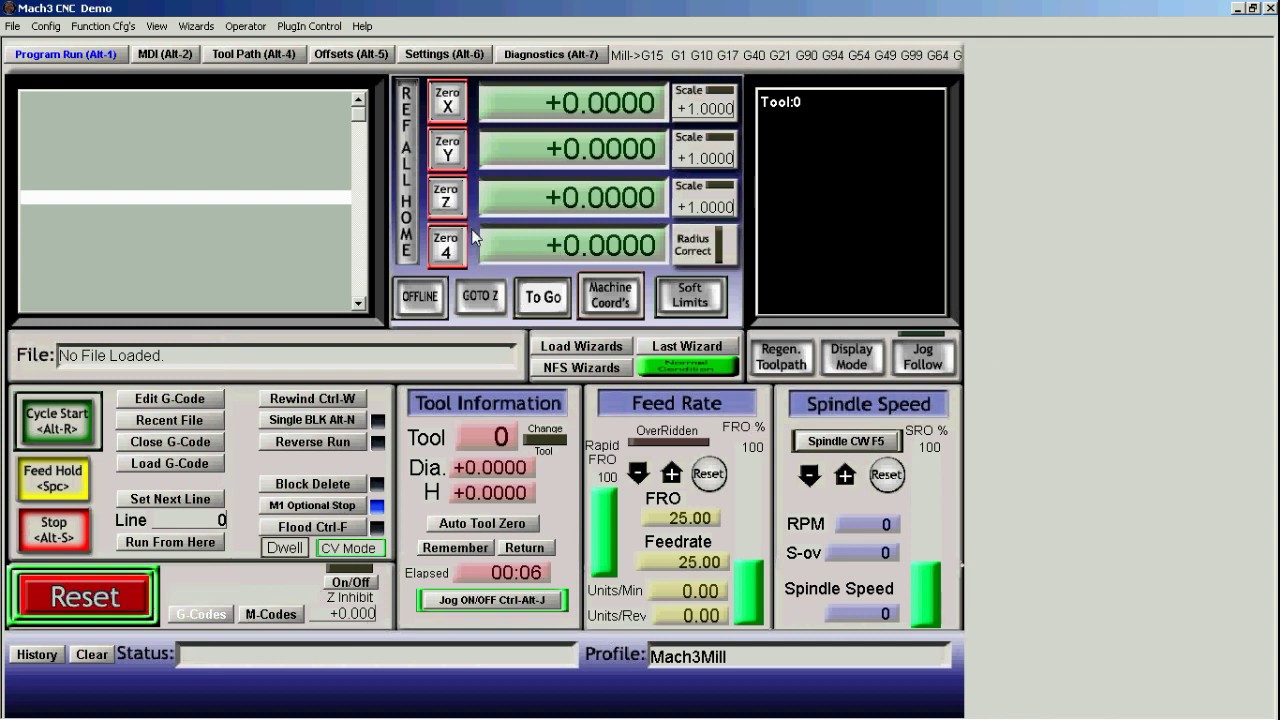Toggle M1 Optional Stop
Screen dimensions: 1280x720
click(x=312, y=506)
